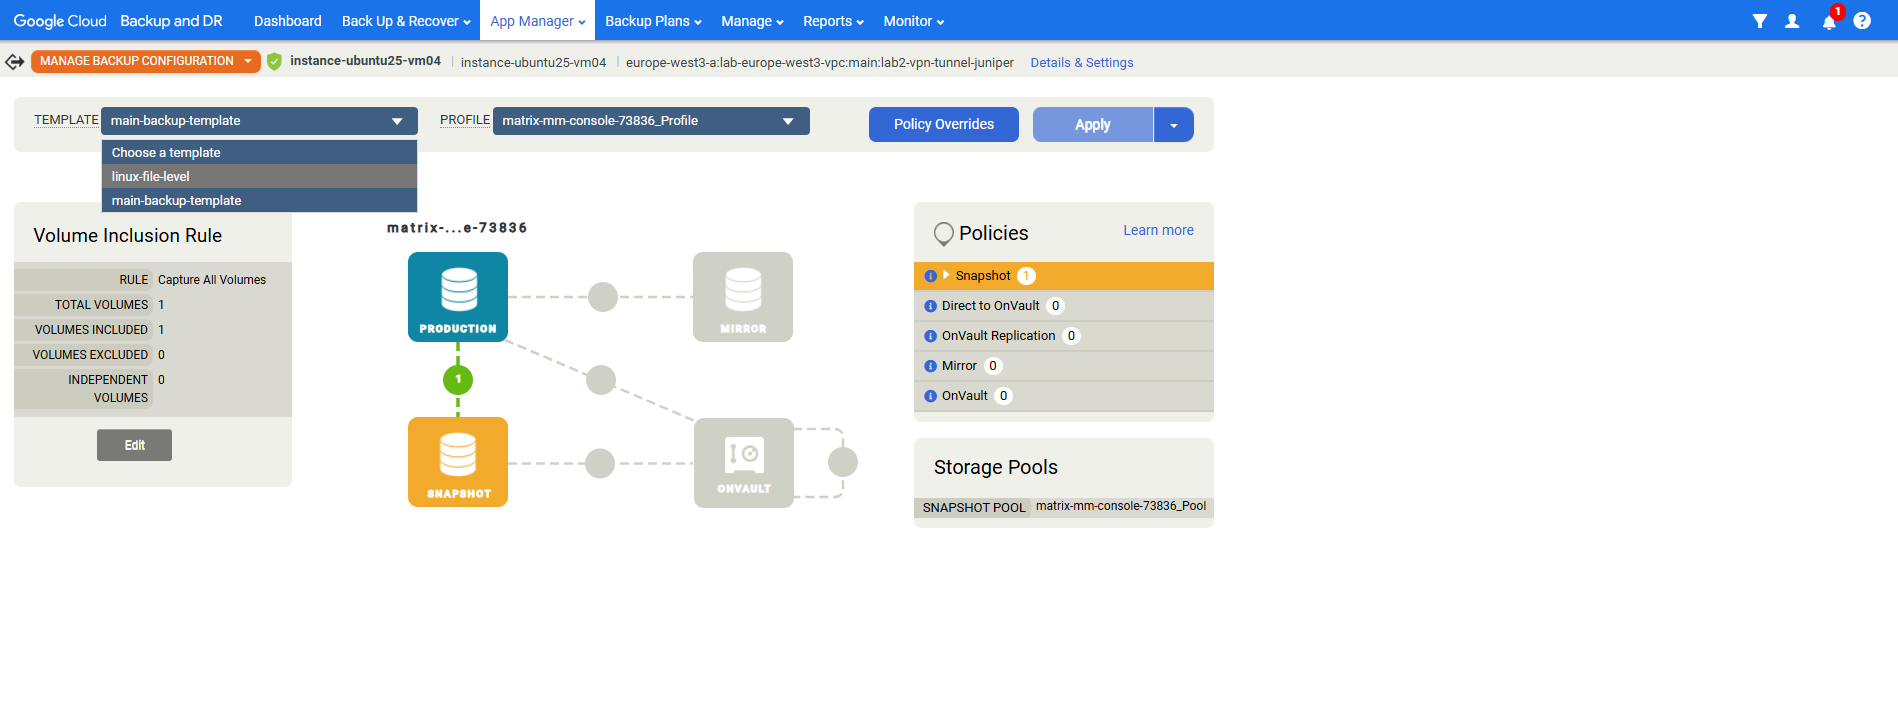Go to the Dashboard tab
Image resolution: width=1898 pixels, height=703 pixels.
[287, 21]
